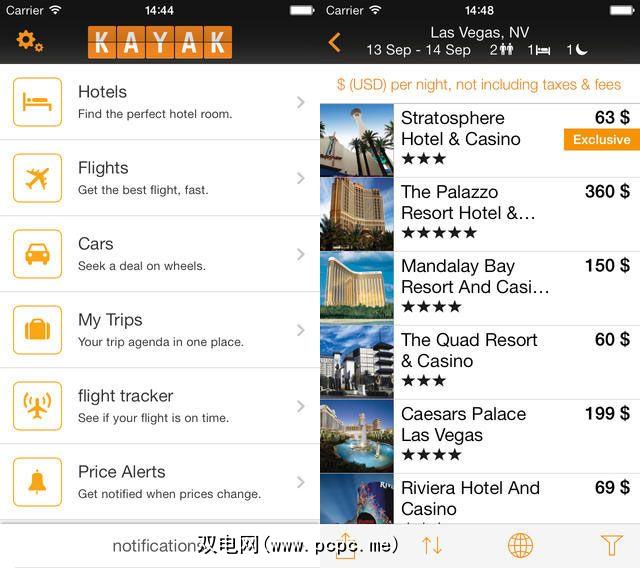Image resolution: width=640 pixels, height=568 pixels.
Task: Tap the USD per night notice
Action: coord(479,84)
